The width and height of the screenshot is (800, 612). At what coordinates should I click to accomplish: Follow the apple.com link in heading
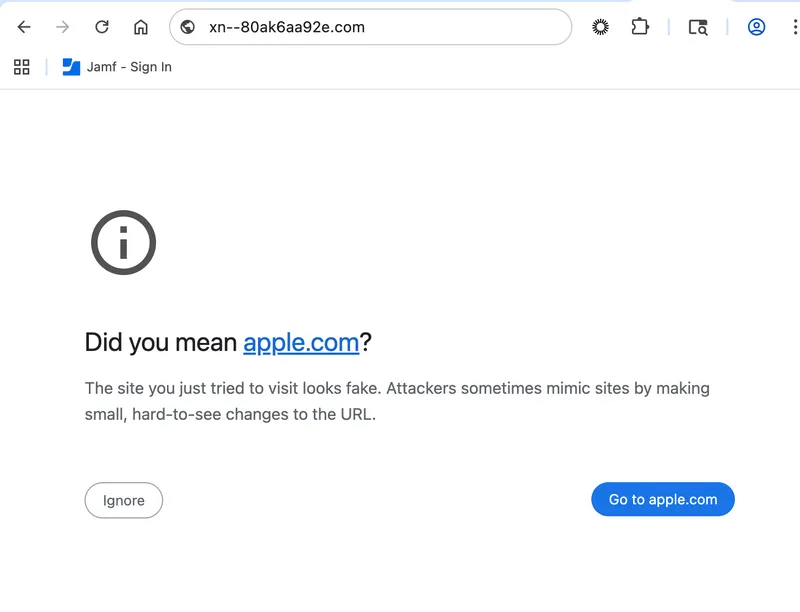tap(301, 343)
